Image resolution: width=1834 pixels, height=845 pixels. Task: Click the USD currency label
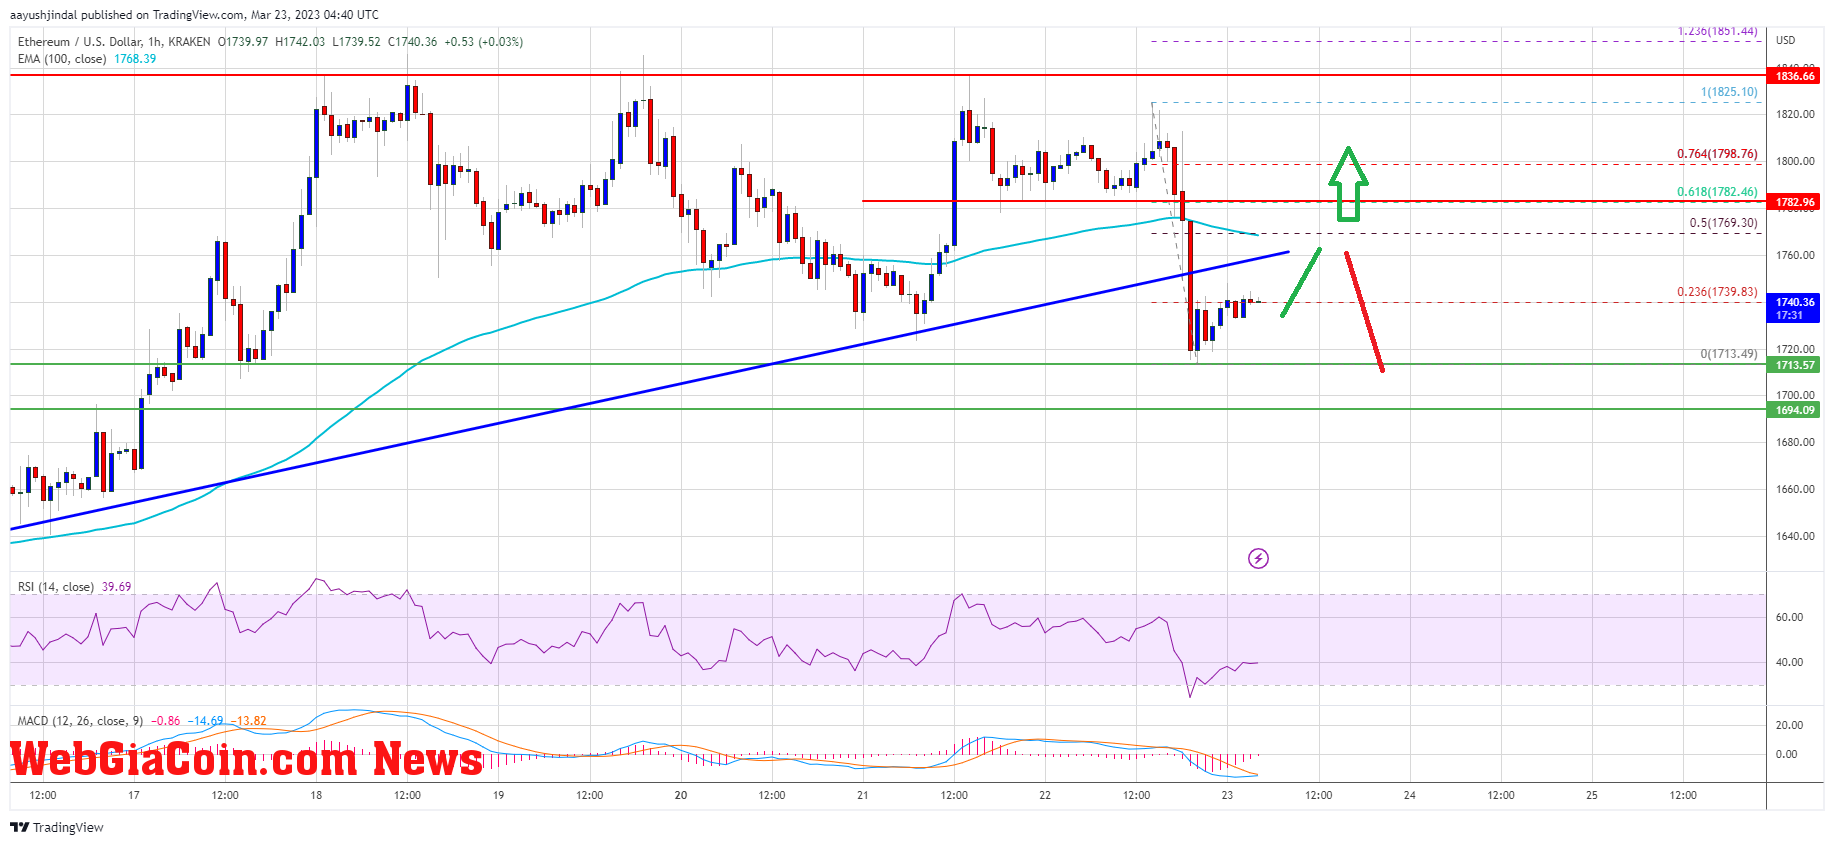pyautogui.click(x=1785, y=40)
